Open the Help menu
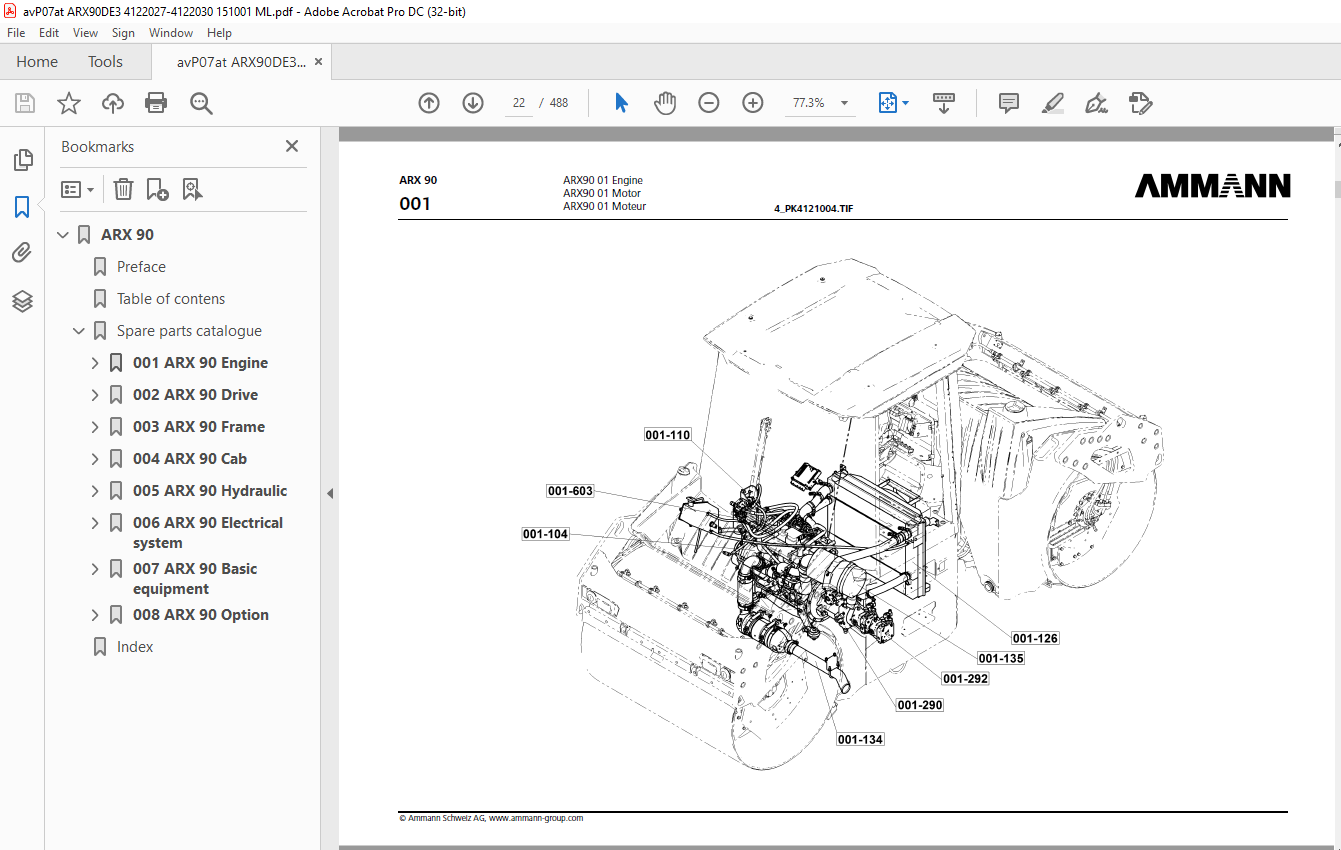Viewport: 1341px width, 850px height. tap(219, 33)
